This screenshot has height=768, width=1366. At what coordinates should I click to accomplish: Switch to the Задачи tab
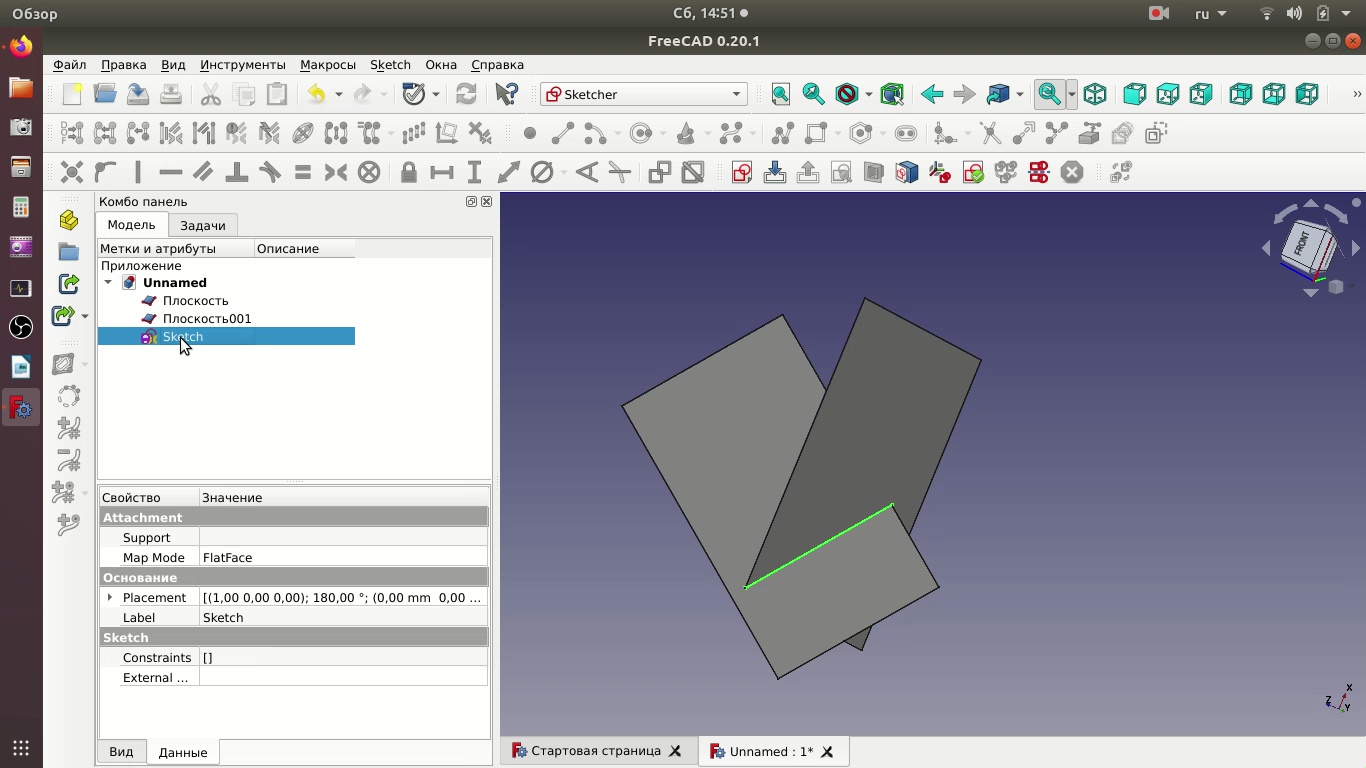[203, 225]
